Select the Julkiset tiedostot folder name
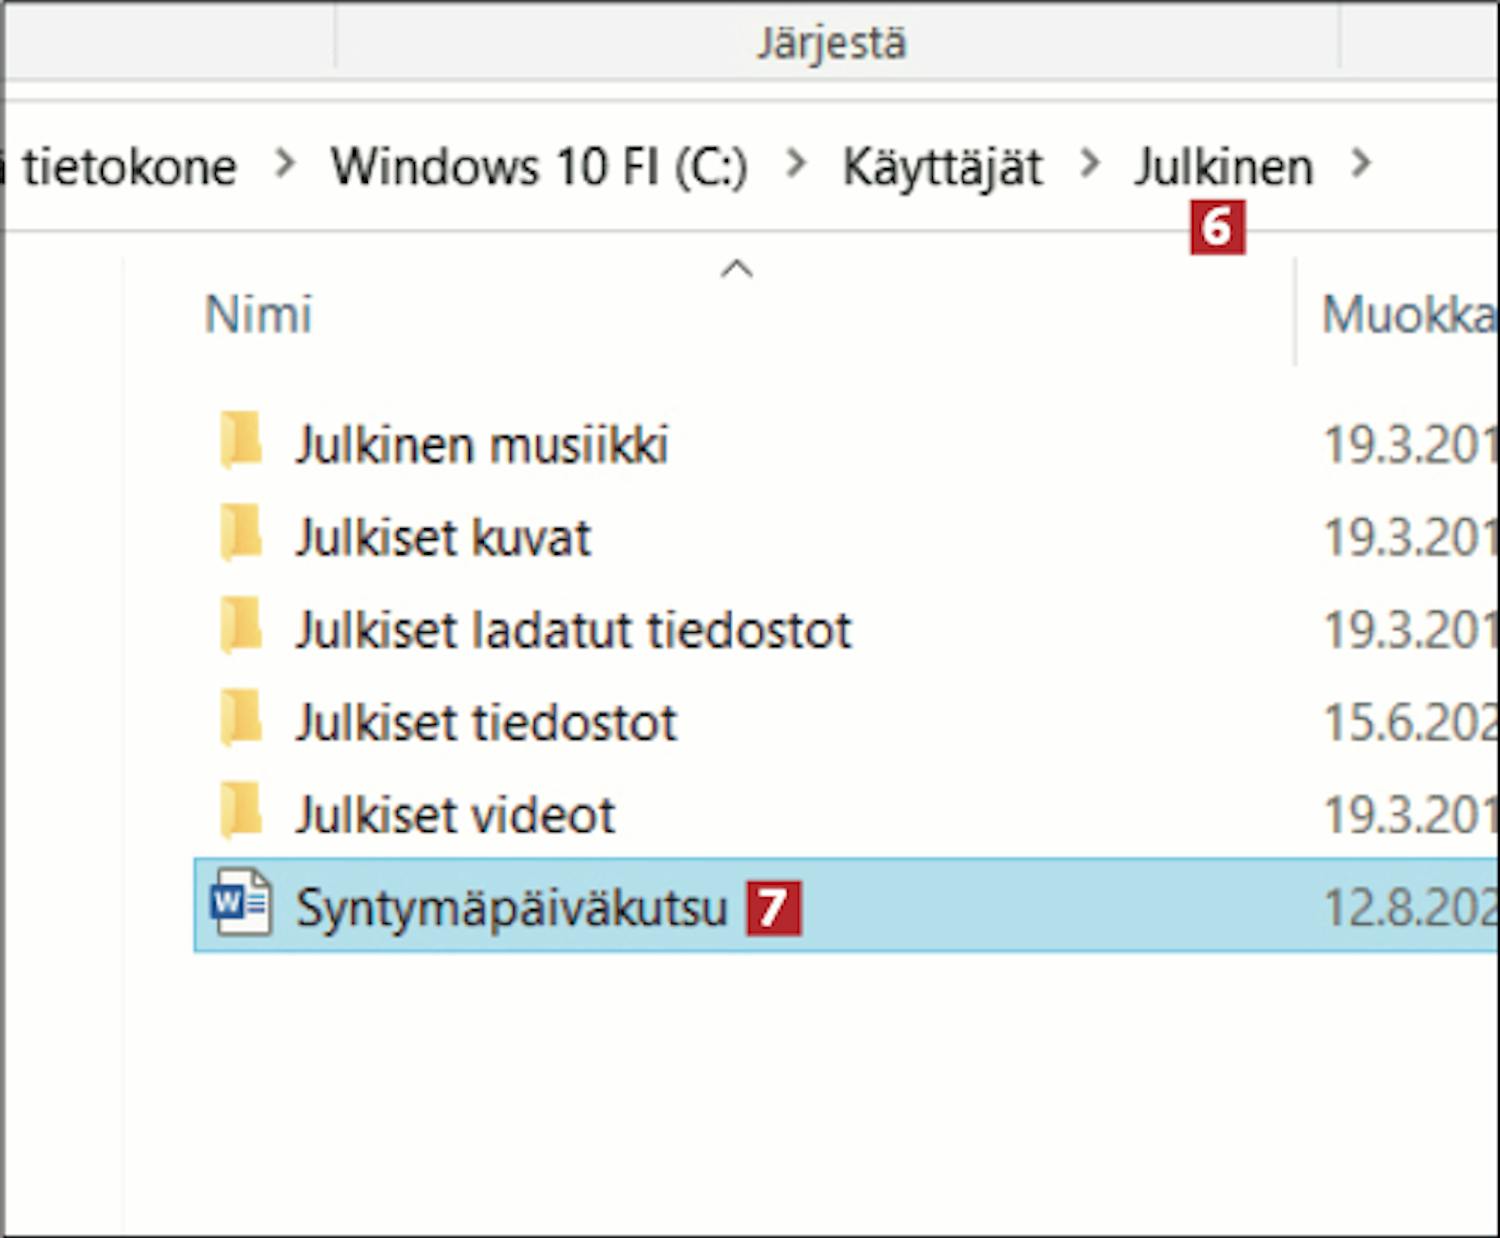Screen dimensions: 1500x1238 pyautogui.click(x=486, y=722)
